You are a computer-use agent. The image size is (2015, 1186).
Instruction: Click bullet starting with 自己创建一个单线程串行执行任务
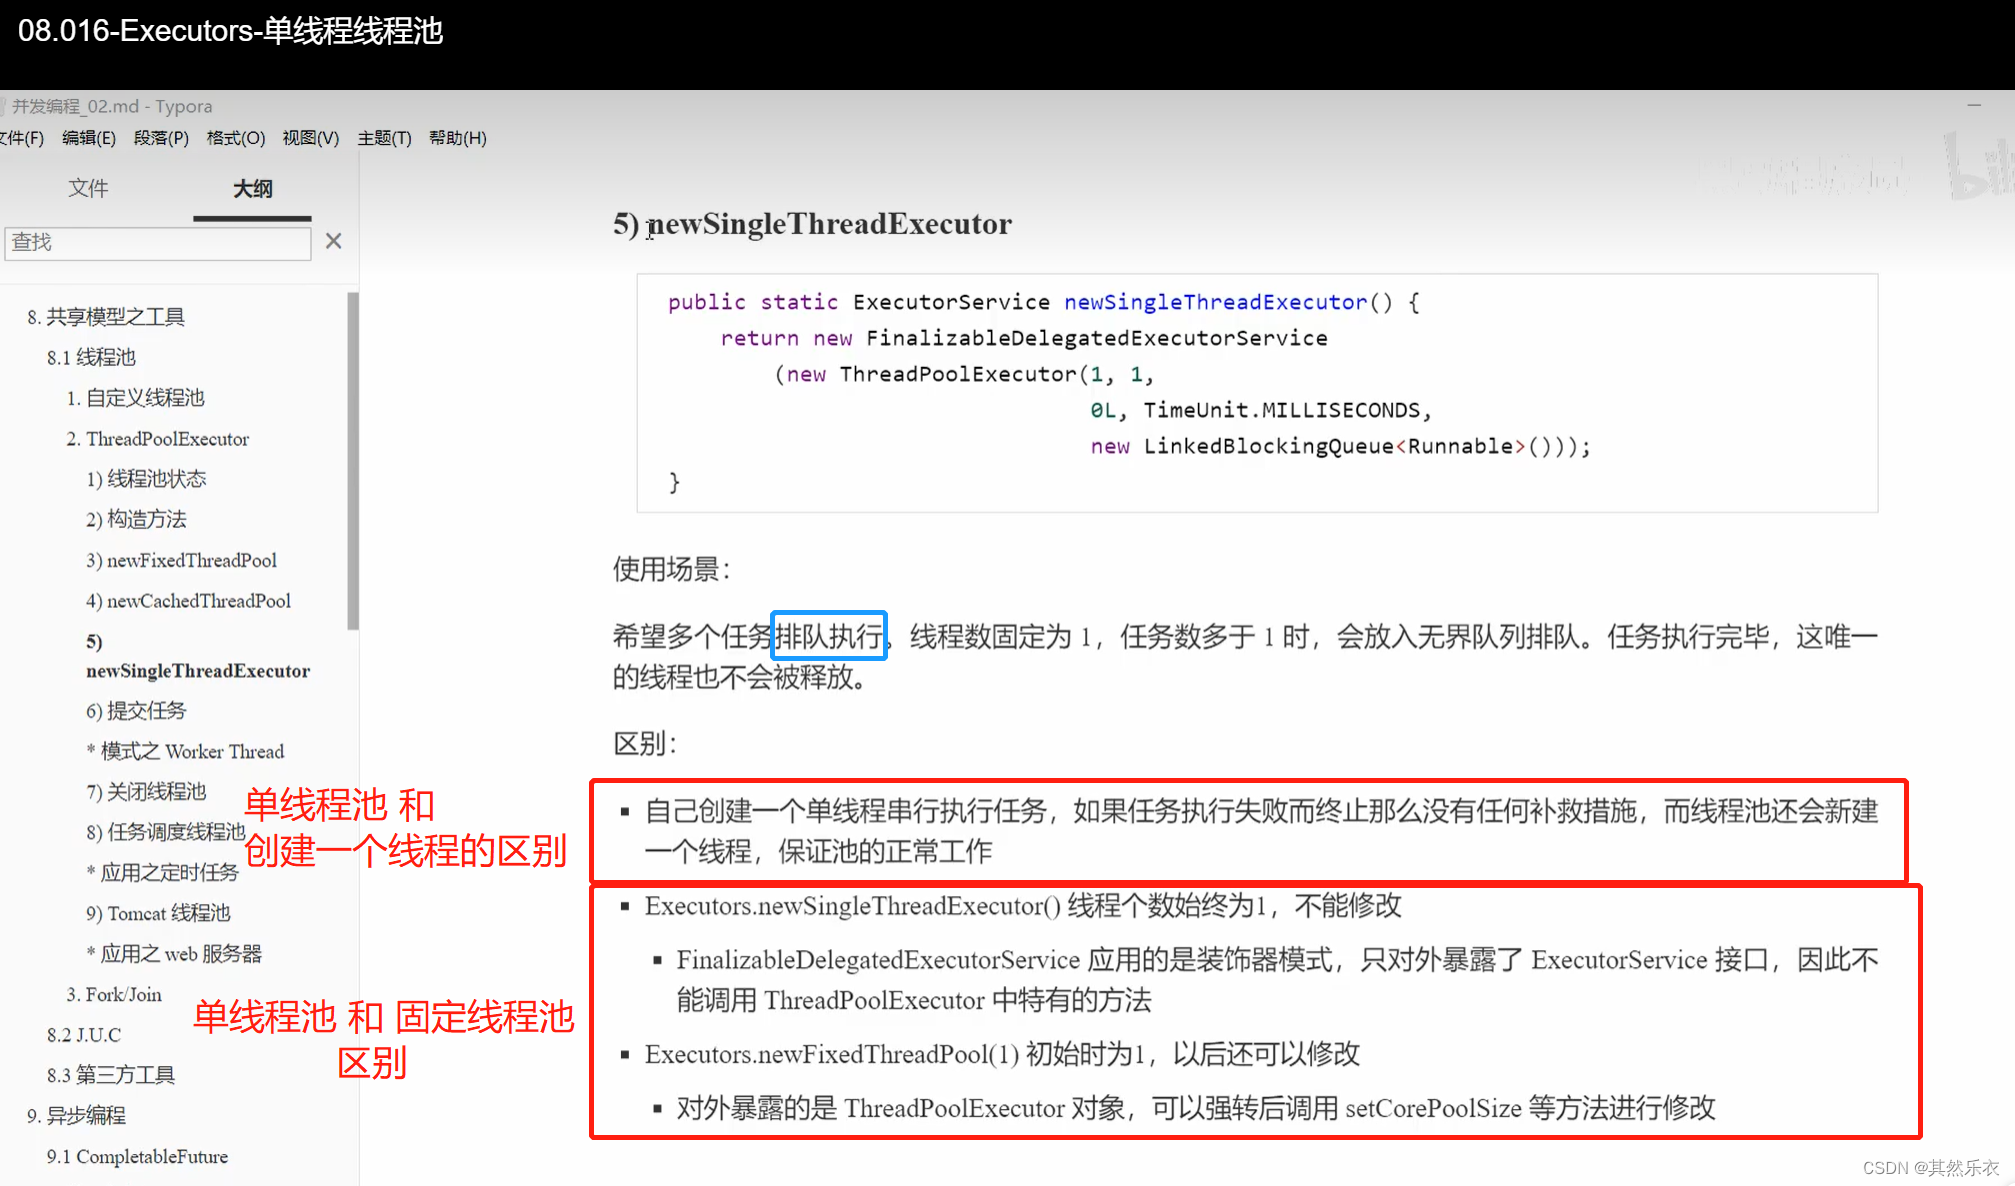(x=1261, y=831)
